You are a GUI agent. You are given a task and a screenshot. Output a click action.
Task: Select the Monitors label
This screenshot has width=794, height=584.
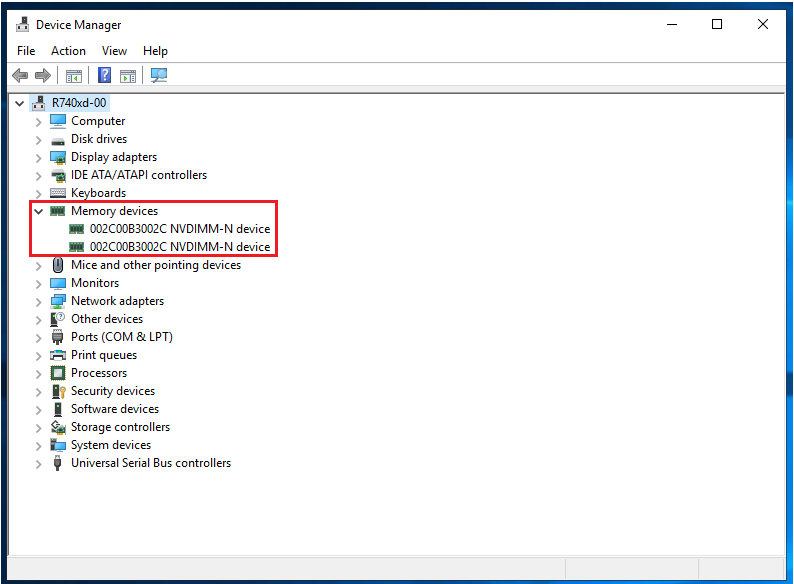(95, 283)
